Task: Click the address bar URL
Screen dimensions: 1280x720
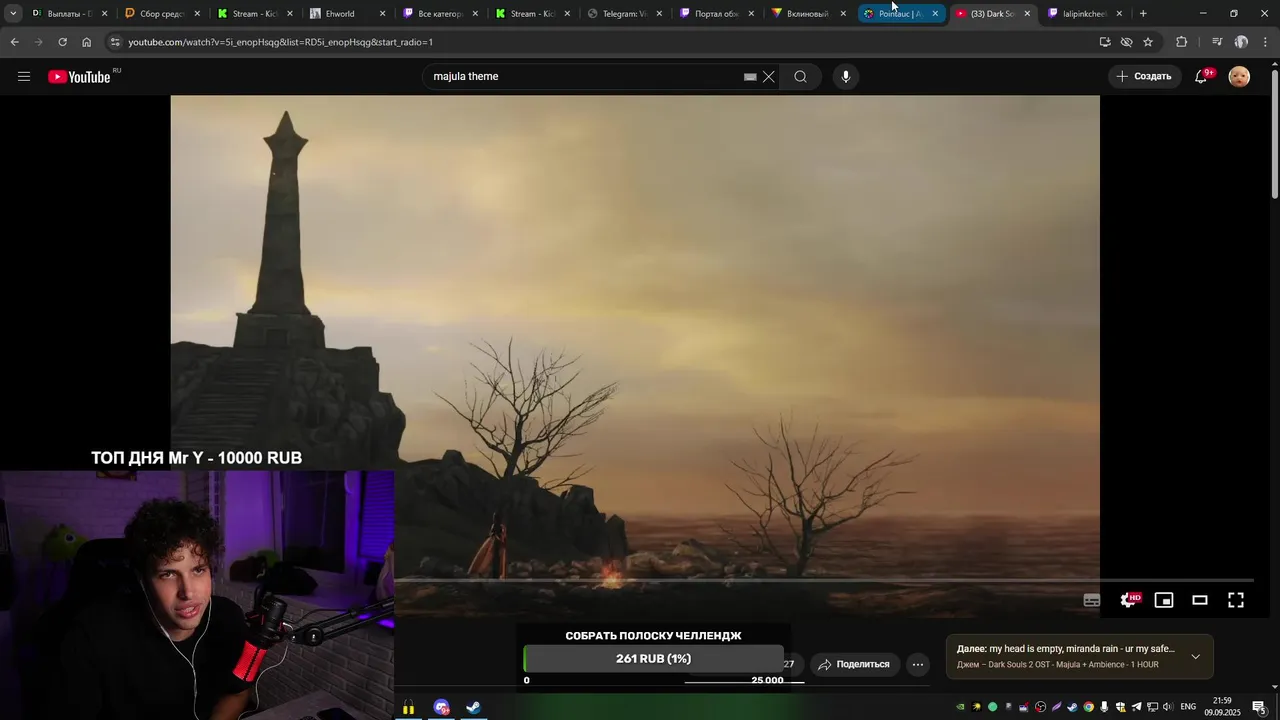Action: [281, 42]
